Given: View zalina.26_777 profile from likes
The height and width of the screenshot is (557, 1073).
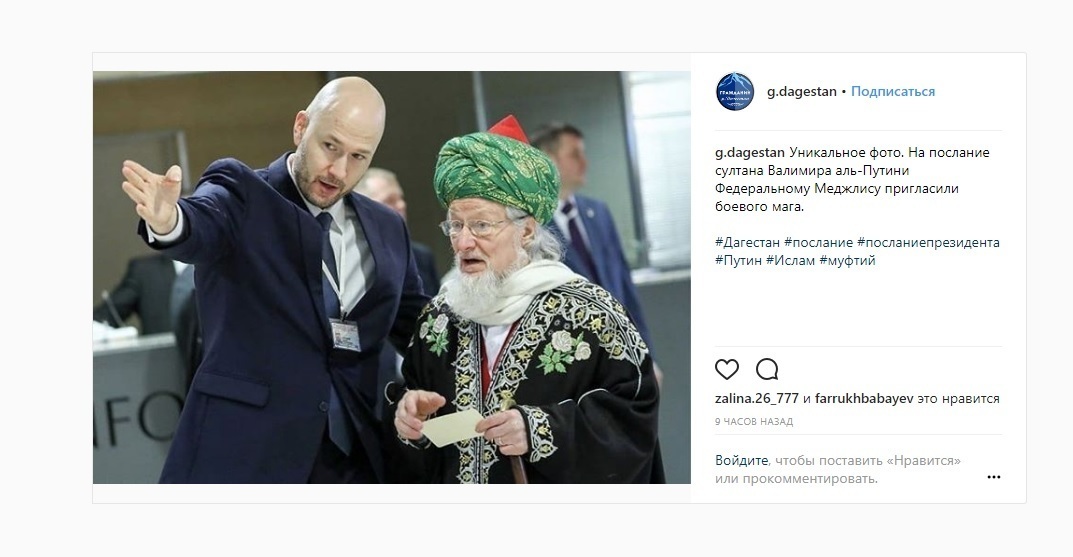Looking at the screenshot, I should (757, 398).
